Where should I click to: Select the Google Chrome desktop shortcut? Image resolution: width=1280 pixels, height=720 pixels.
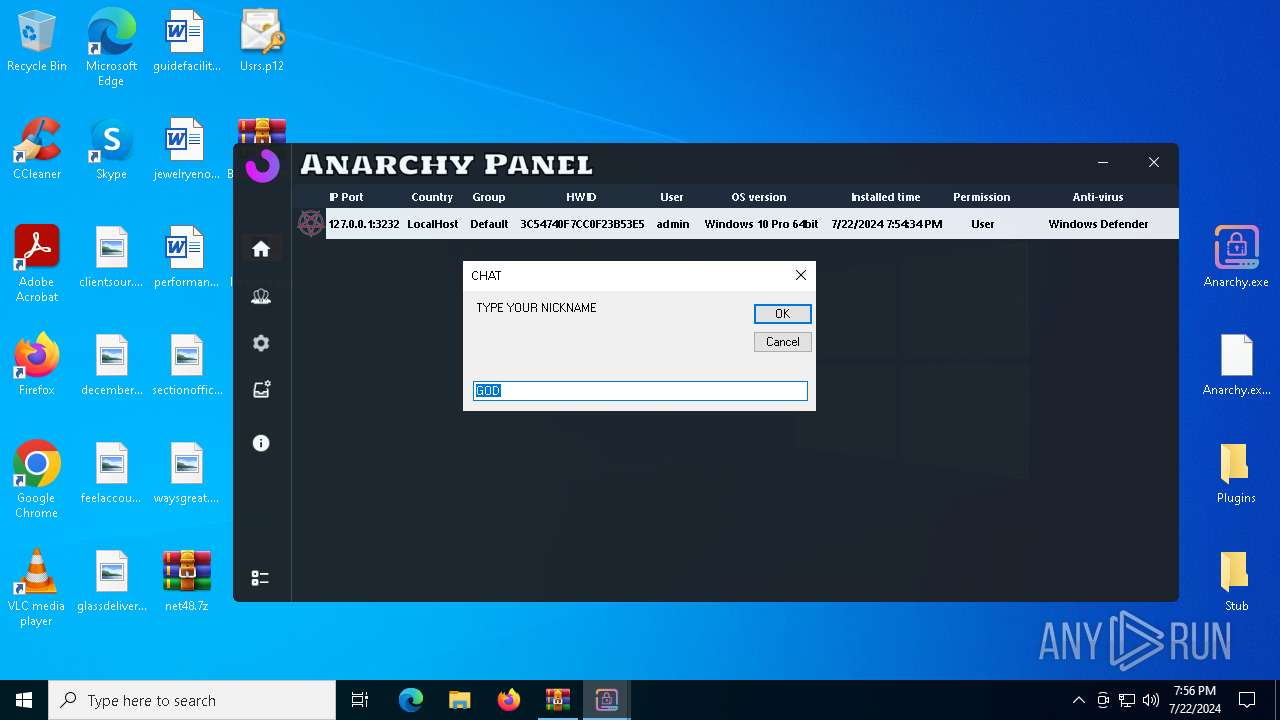click(37, 480)
